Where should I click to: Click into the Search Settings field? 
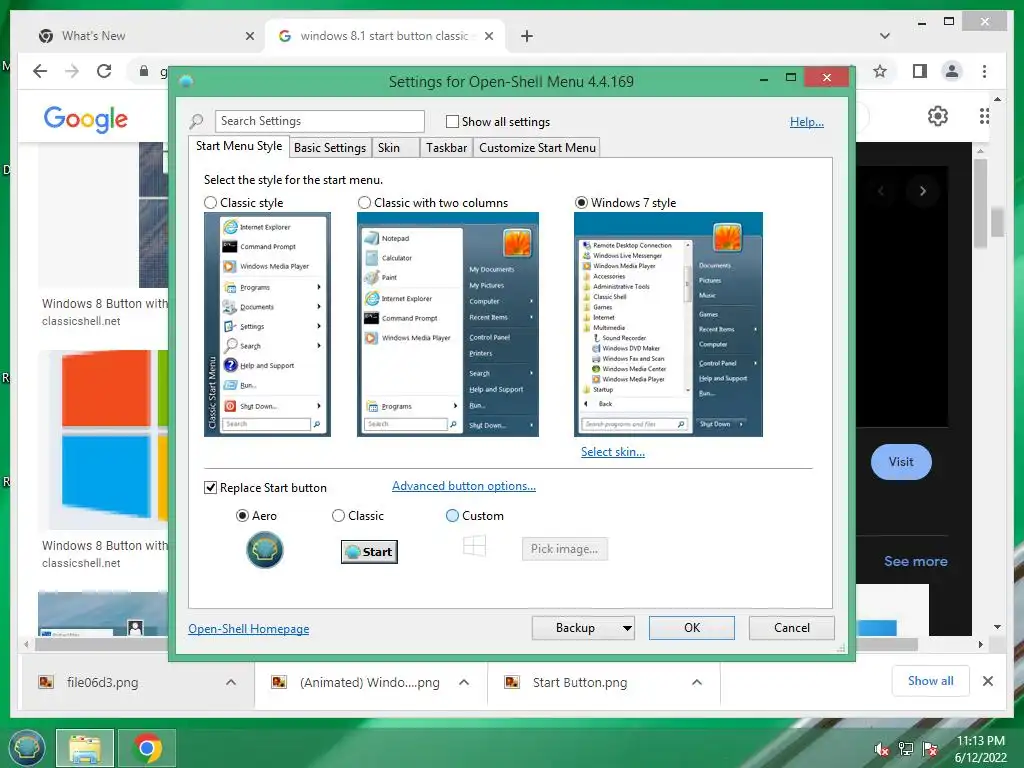tap(319, 121)
